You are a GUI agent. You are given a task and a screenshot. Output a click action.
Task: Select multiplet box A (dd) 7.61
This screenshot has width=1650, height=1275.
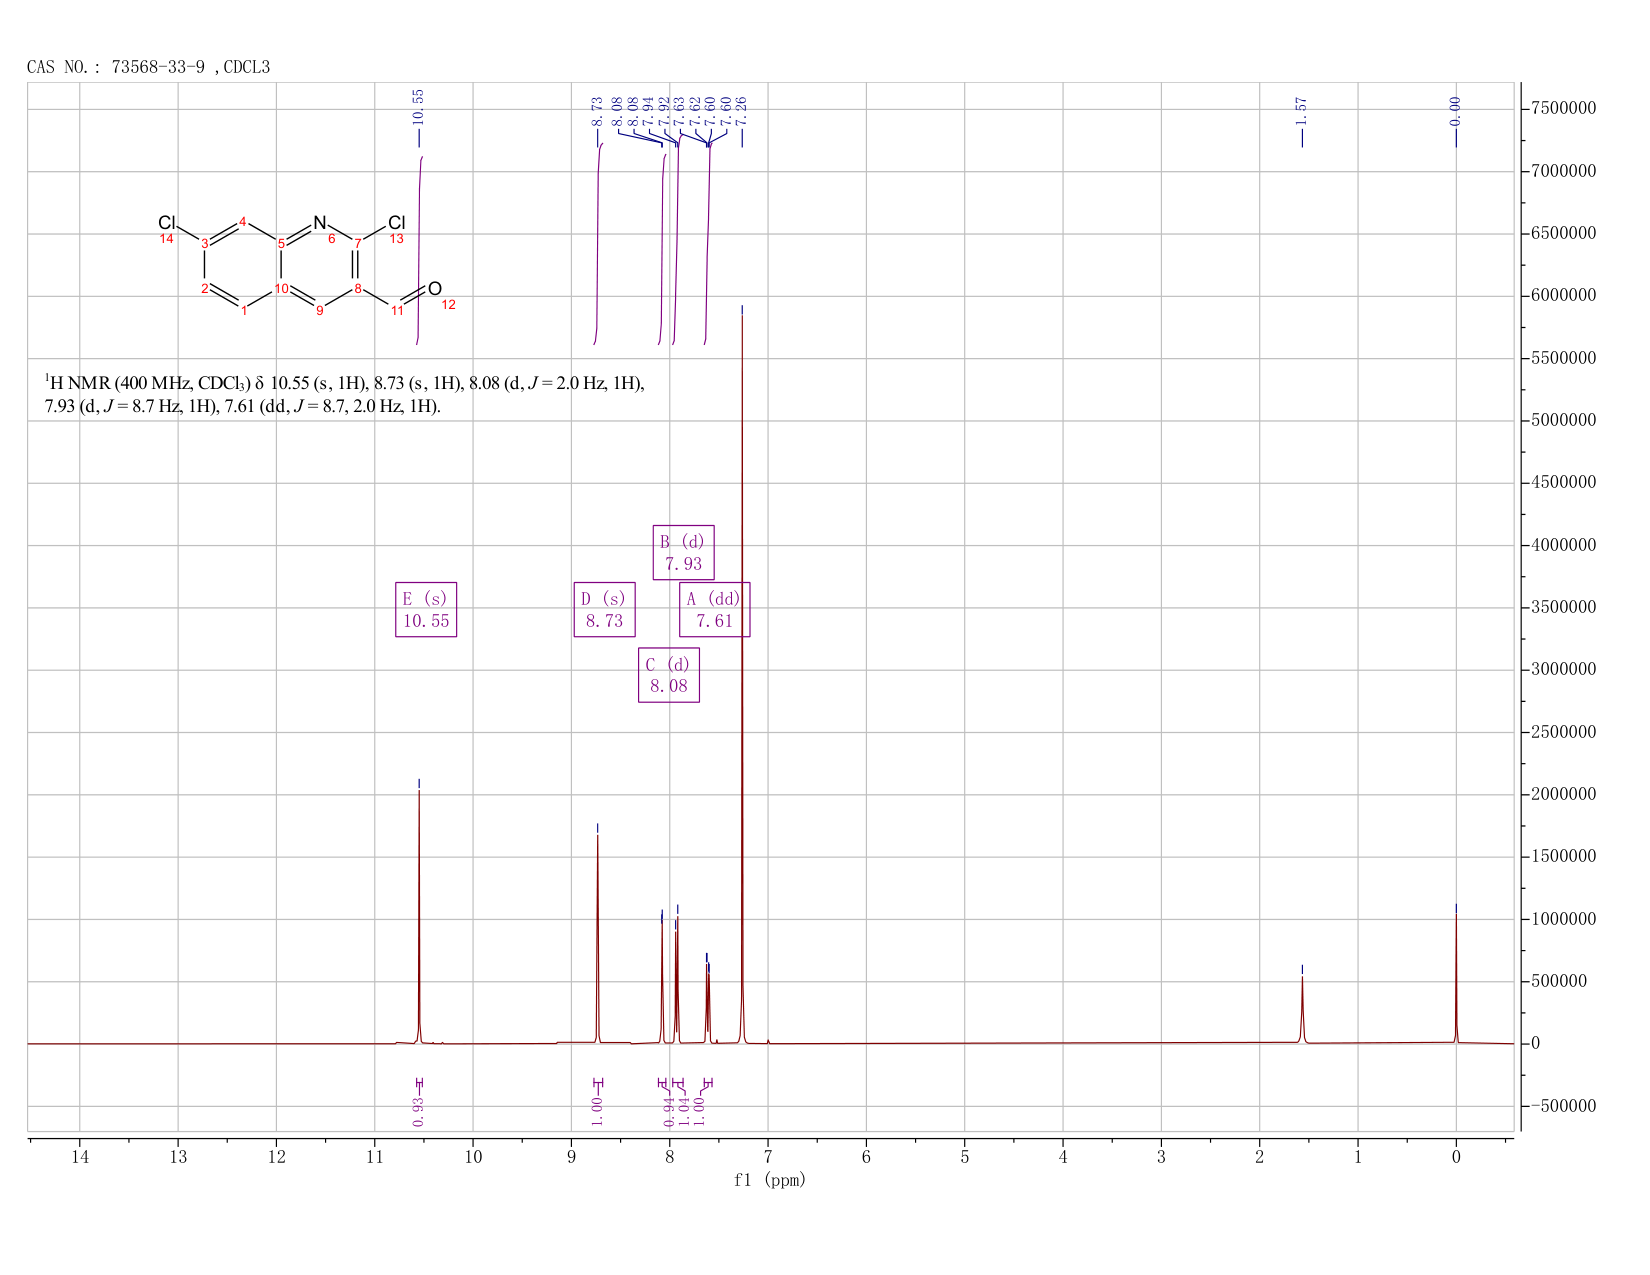coord(715,610)
